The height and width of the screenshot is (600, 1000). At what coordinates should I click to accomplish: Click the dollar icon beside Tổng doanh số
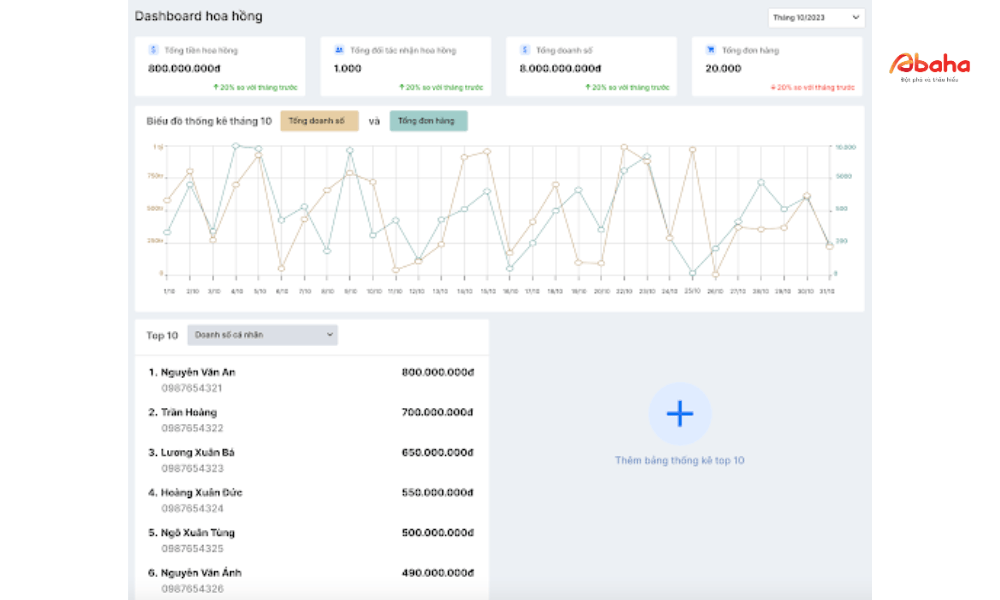[x=525, y=49]
